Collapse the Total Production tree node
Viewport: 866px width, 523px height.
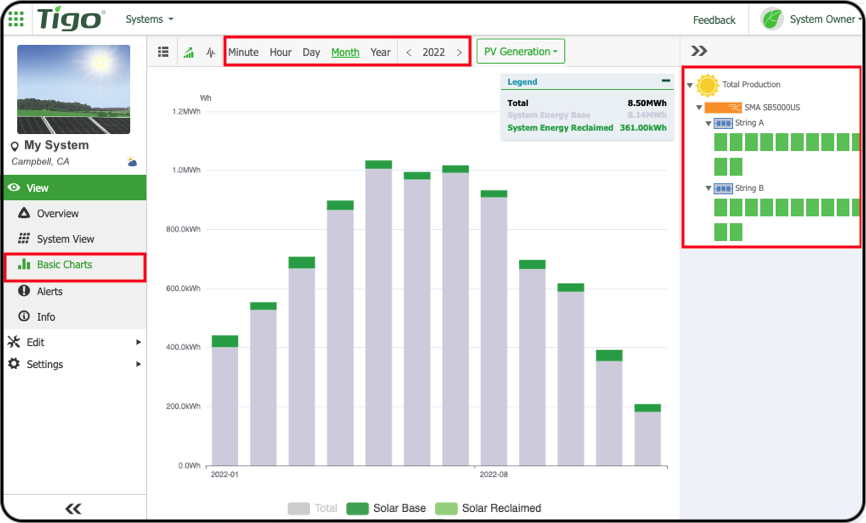click(690, 85)
